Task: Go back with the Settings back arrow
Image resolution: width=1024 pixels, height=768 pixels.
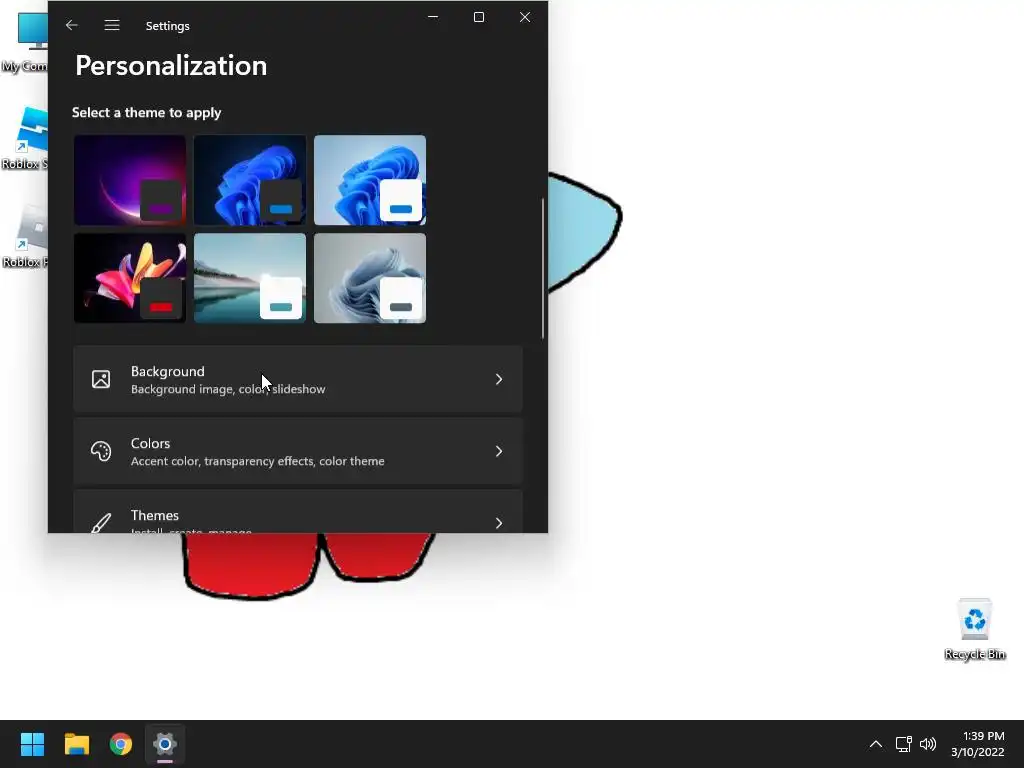Action: (x=72, y=25)
